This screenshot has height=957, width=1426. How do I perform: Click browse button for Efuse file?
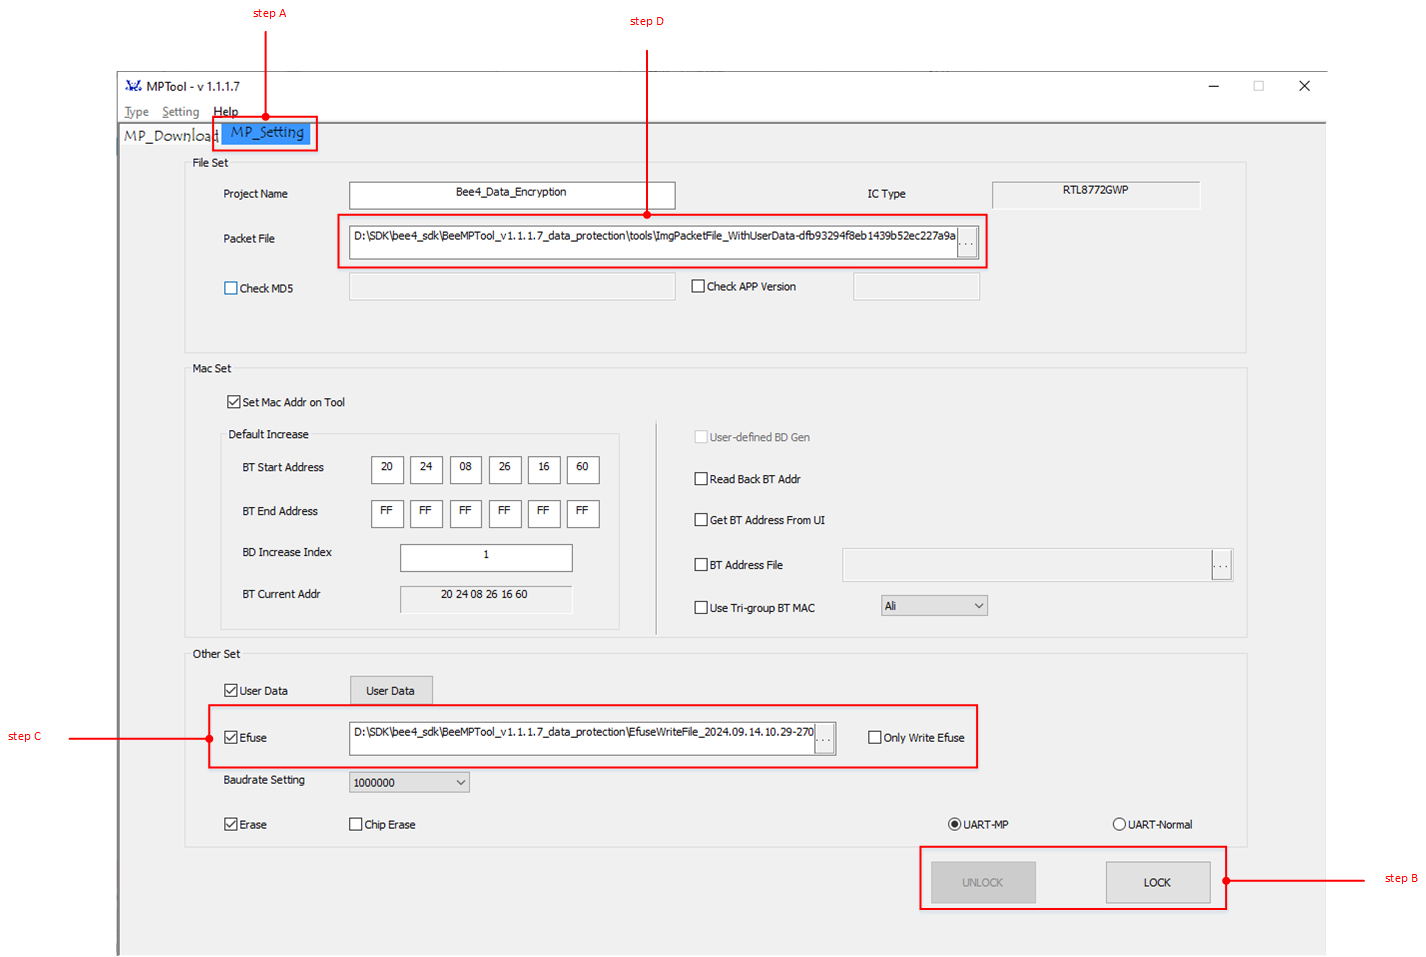pos(825,739)
